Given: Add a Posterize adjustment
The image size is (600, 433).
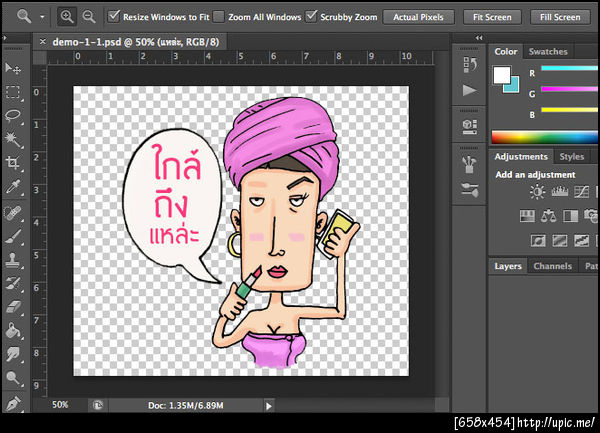Looking at the screenshot, I should (559, 241).
